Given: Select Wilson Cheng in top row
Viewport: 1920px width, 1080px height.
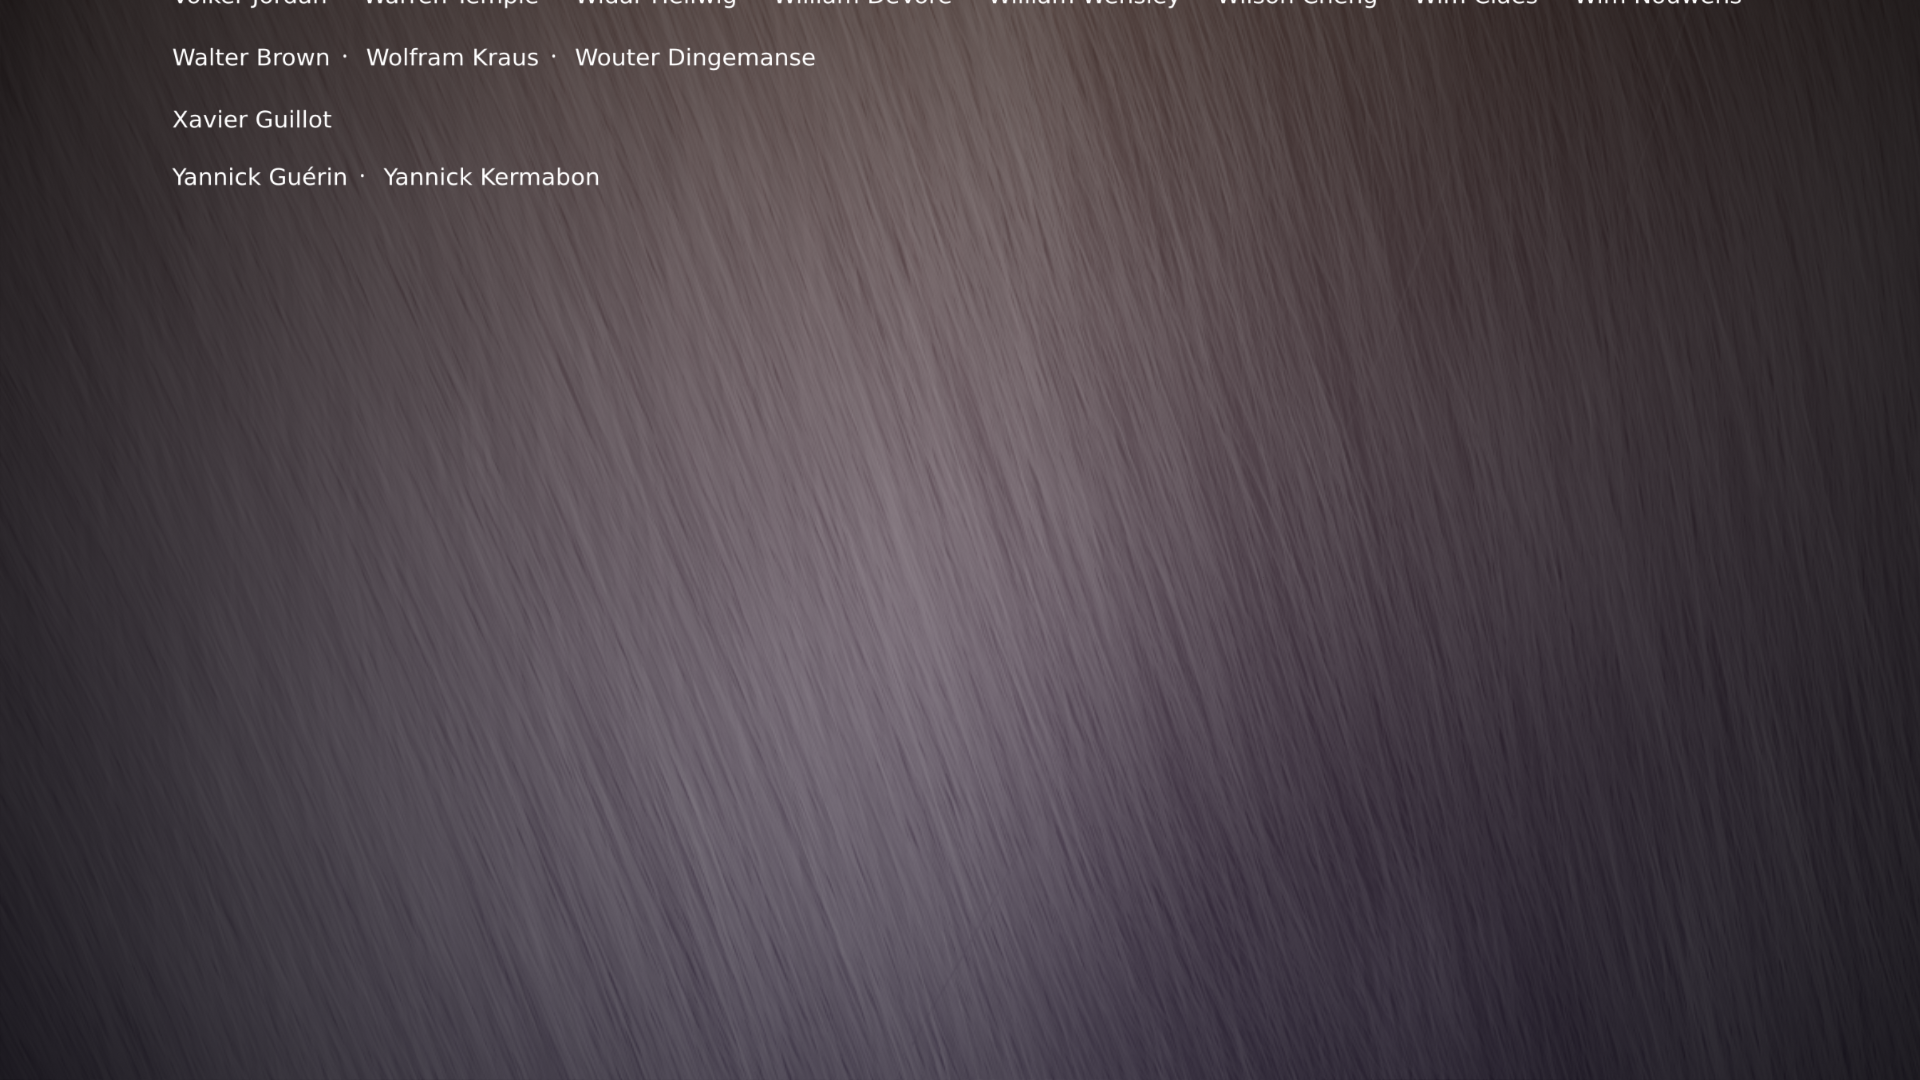Looking at the screenshot, I should click(1296, 3).
